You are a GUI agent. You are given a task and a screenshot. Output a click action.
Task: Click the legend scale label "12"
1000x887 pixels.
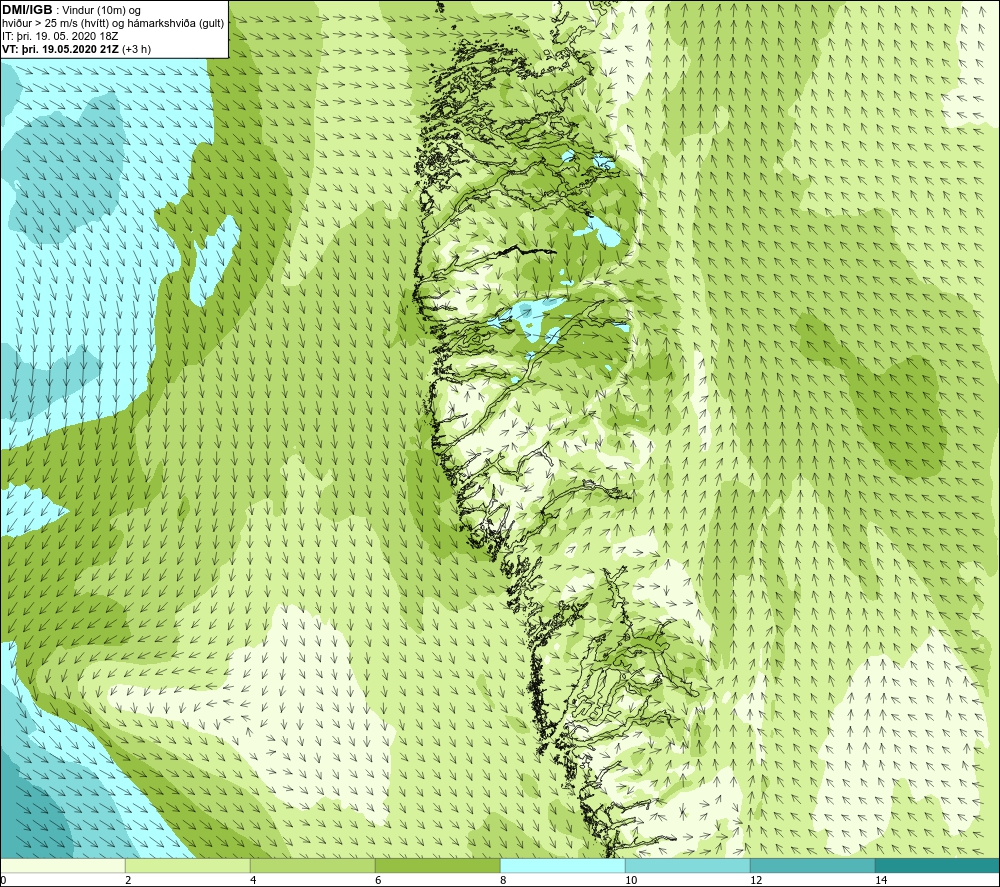[756, 880]
